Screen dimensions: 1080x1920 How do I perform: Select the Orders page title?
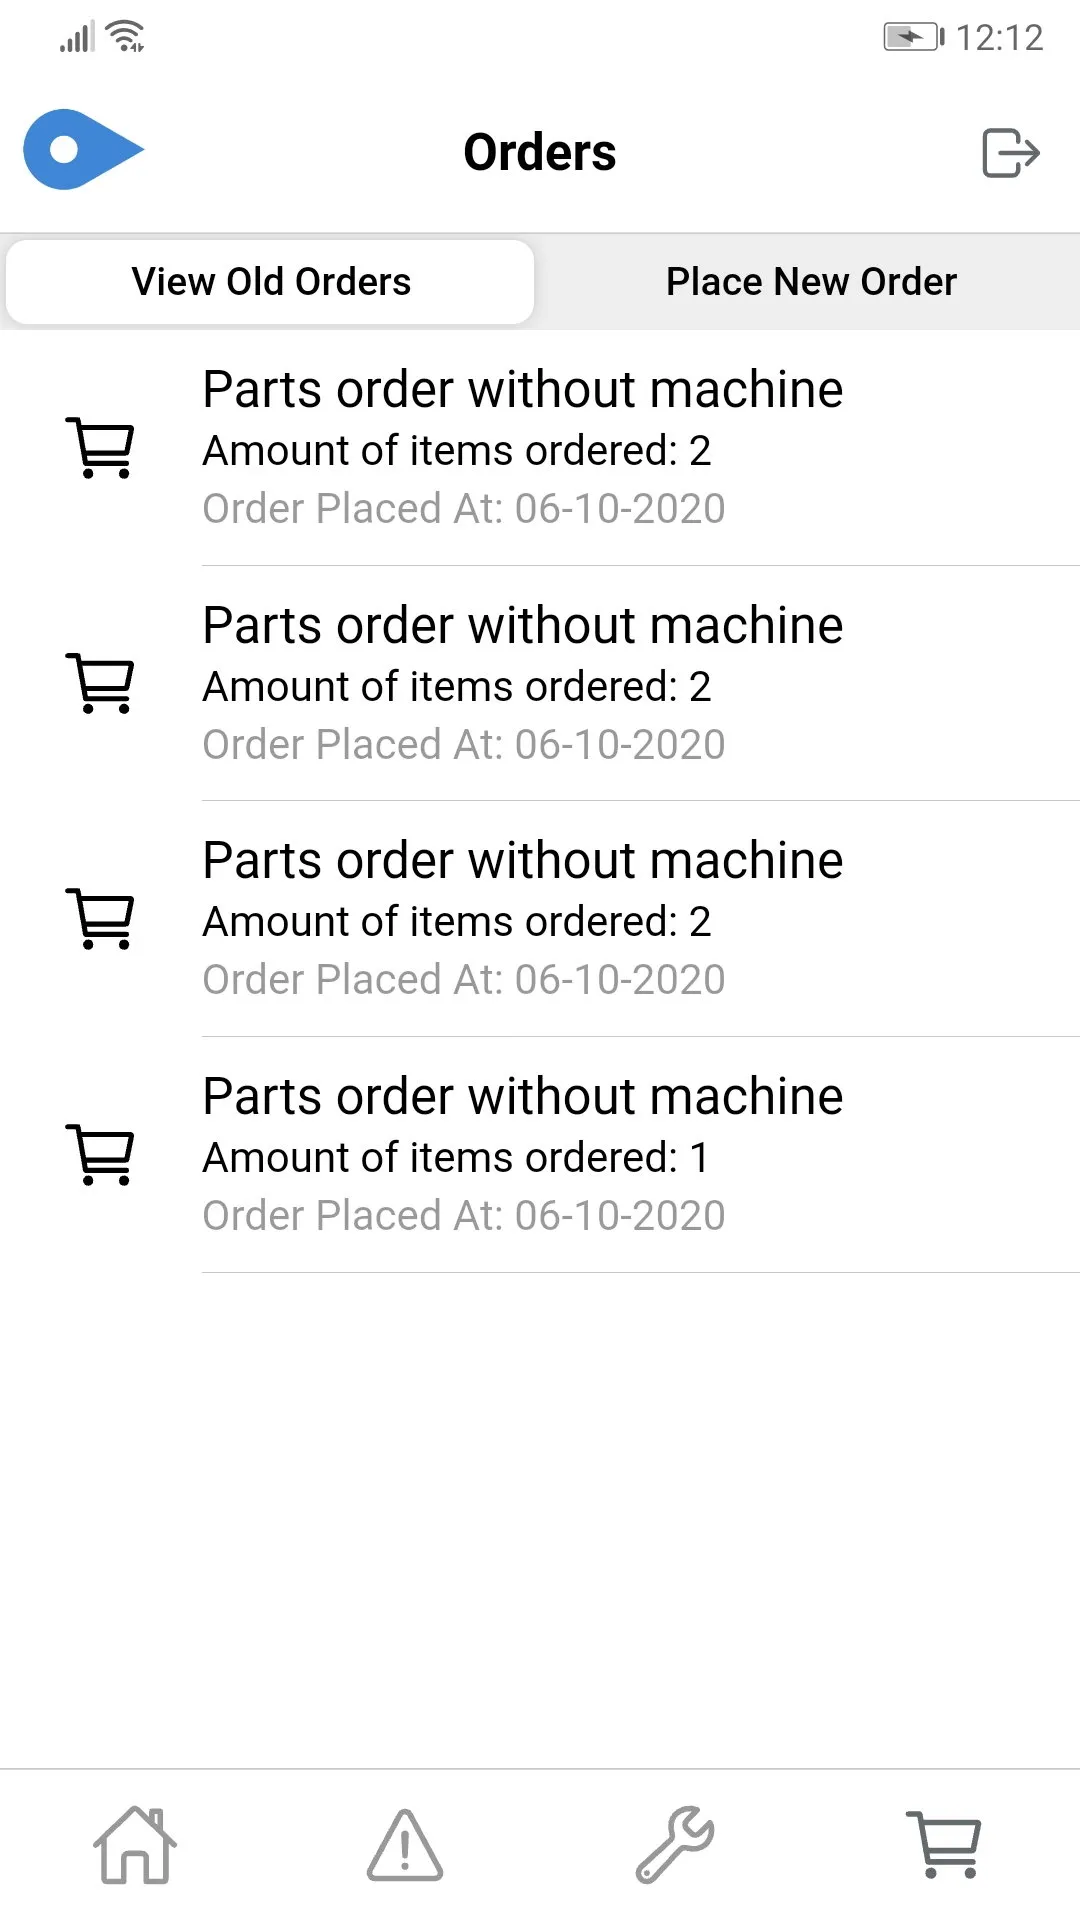click(x=540, y=152)
